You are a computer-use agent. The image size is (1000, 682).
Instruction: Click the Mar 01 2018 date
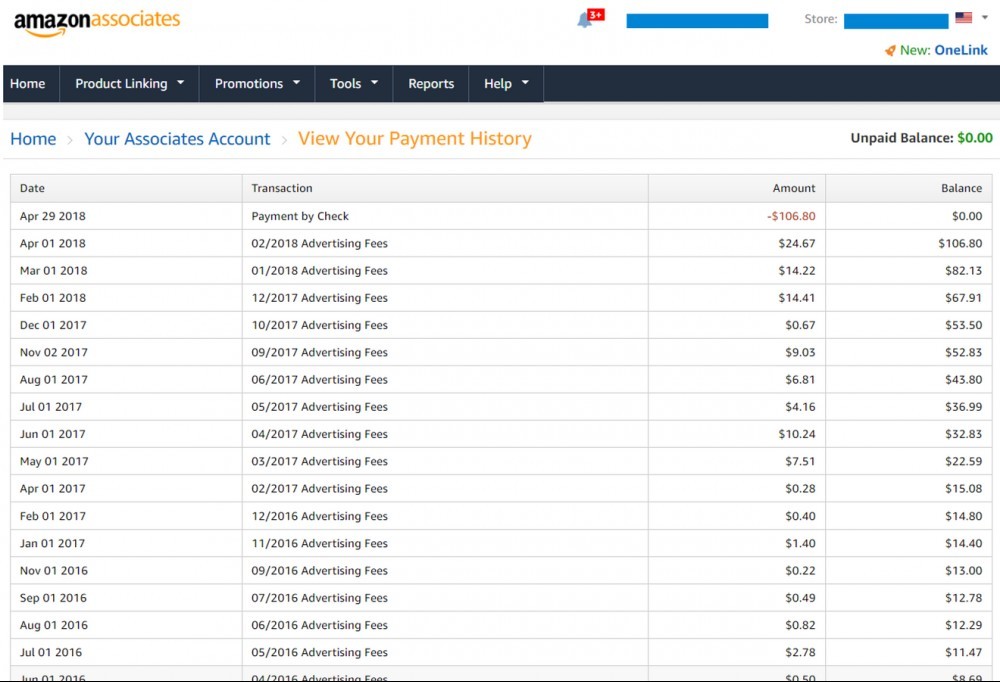point(54,271)
